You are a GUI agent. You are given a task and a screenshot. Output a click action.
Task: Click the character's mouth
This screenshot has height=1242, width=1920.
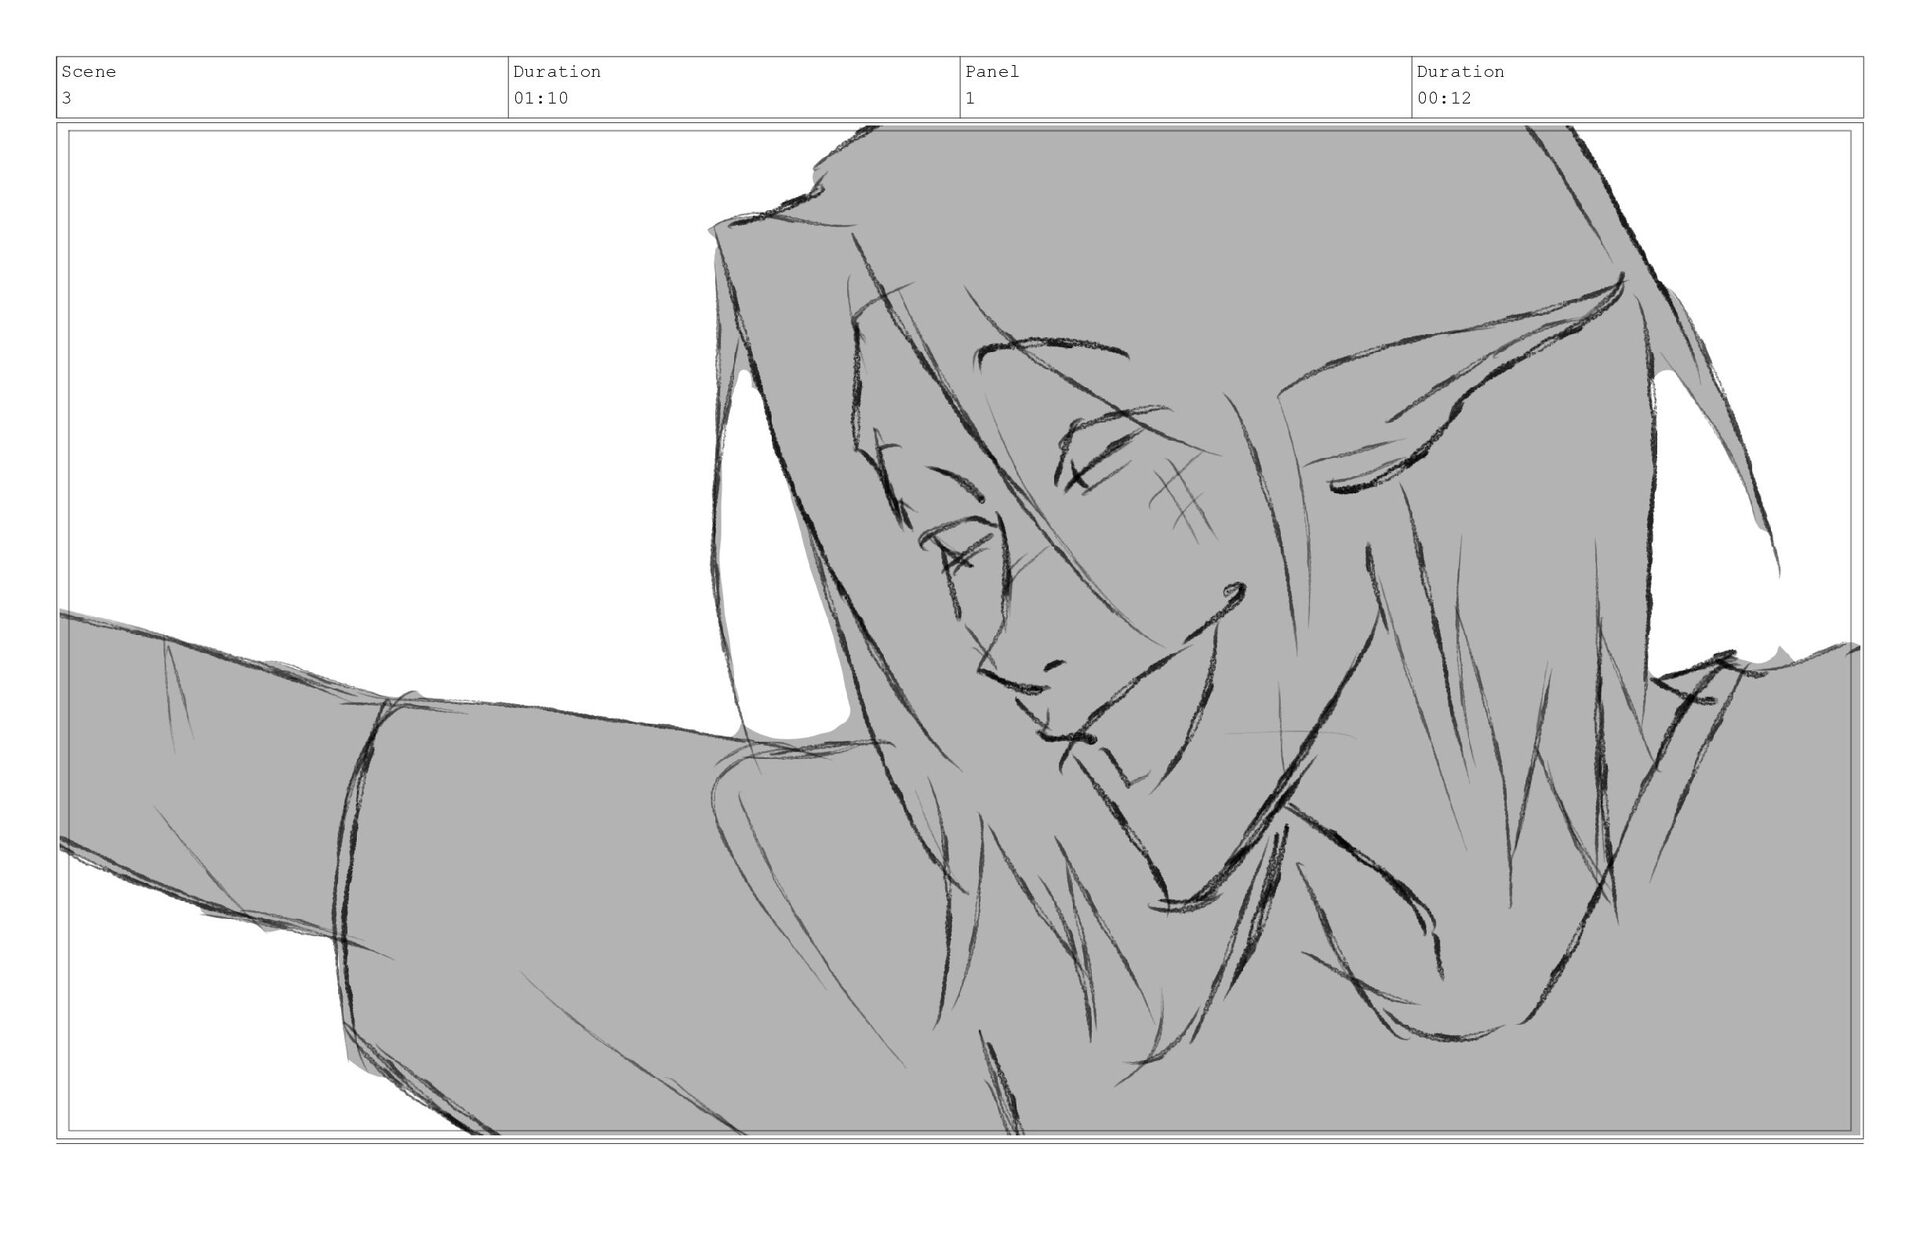tap(1065, 735)
